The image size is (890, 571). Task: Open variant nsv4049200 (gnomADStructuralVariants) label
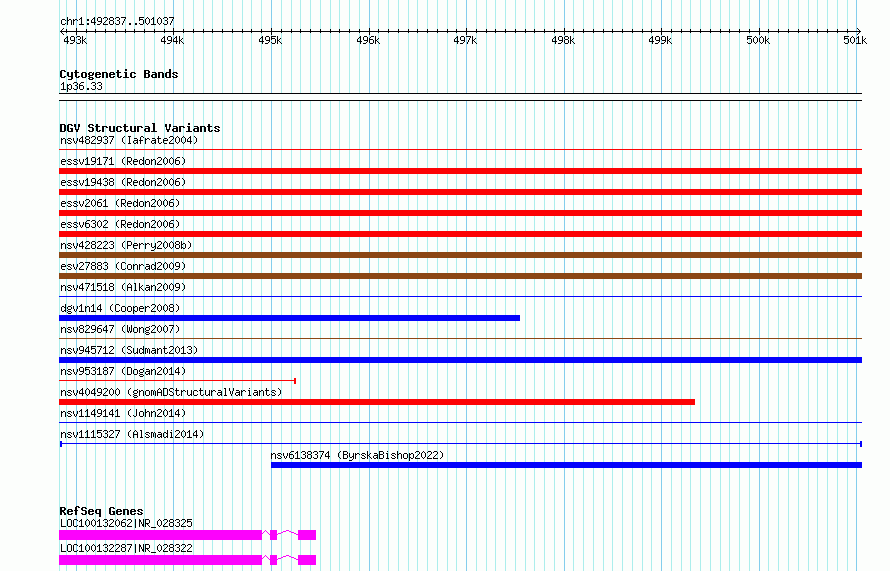tap(171, 392)
